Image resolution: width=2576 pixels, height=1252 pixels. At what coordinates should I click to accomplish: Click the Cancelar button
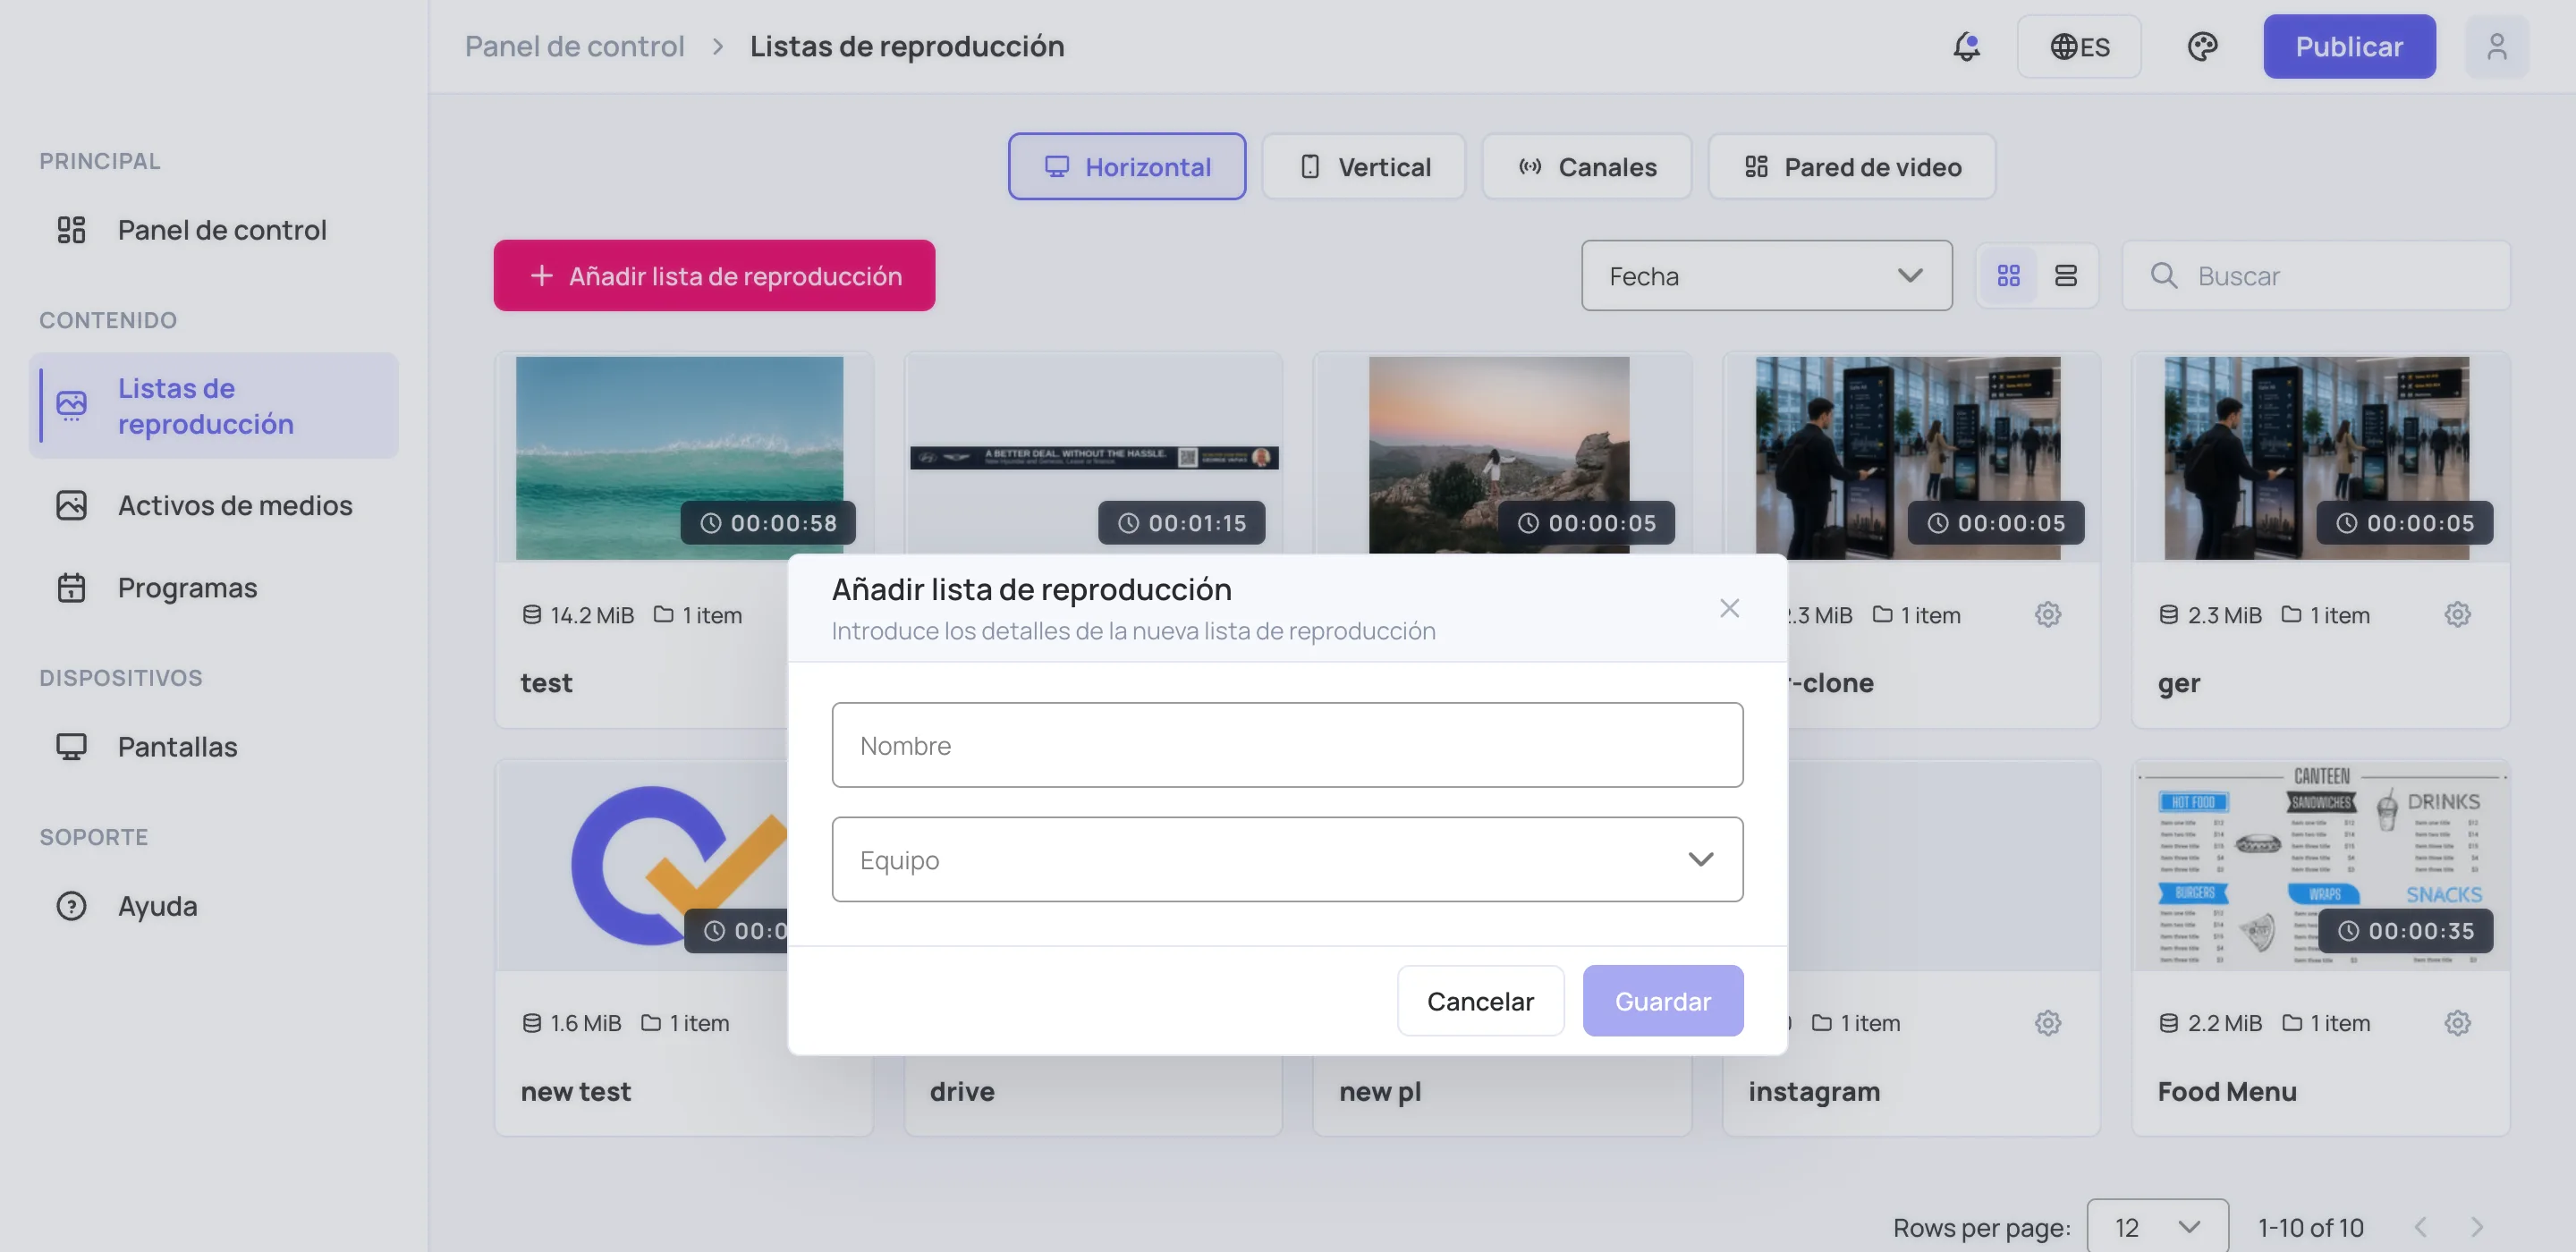coord(1480,1000)
